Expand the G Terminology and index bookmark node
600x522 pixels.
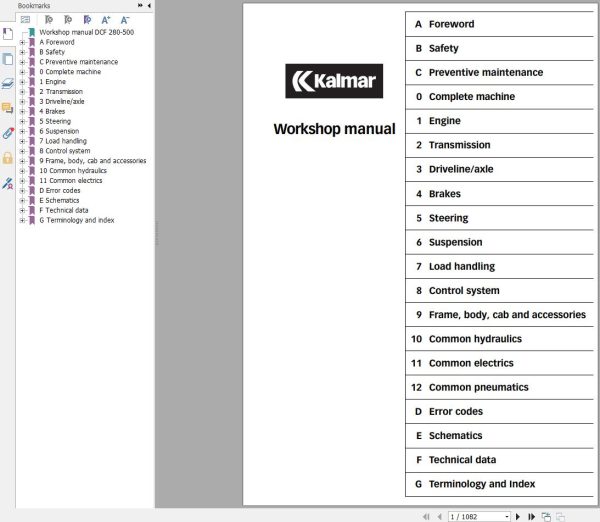22,220
